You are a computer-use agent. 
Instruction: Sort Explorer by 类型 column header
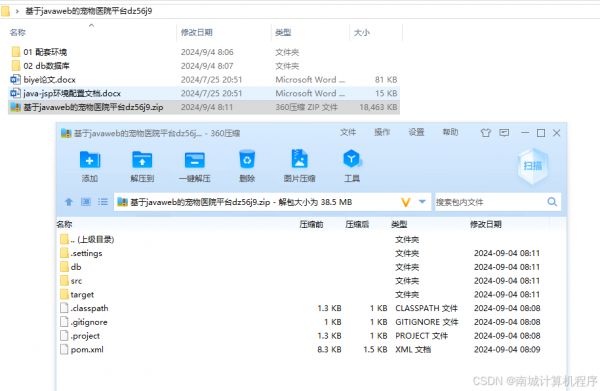click(283, 33)
